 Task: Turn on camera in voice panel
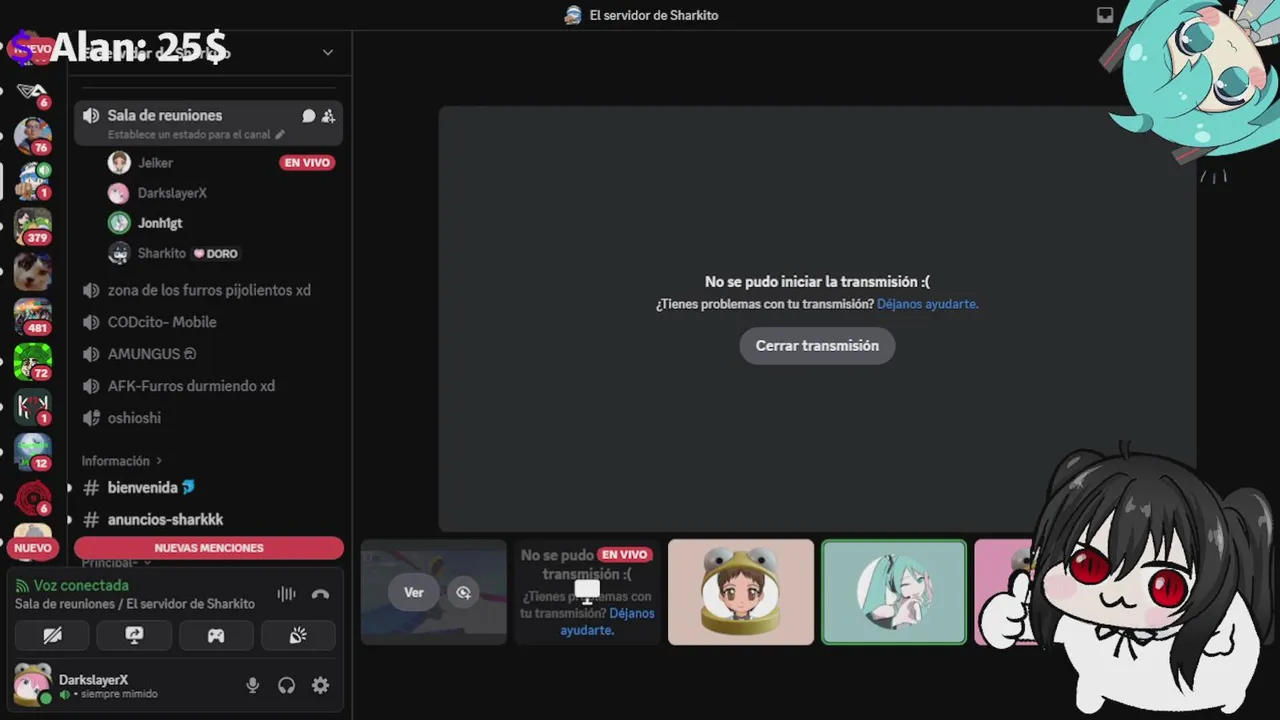52,635
